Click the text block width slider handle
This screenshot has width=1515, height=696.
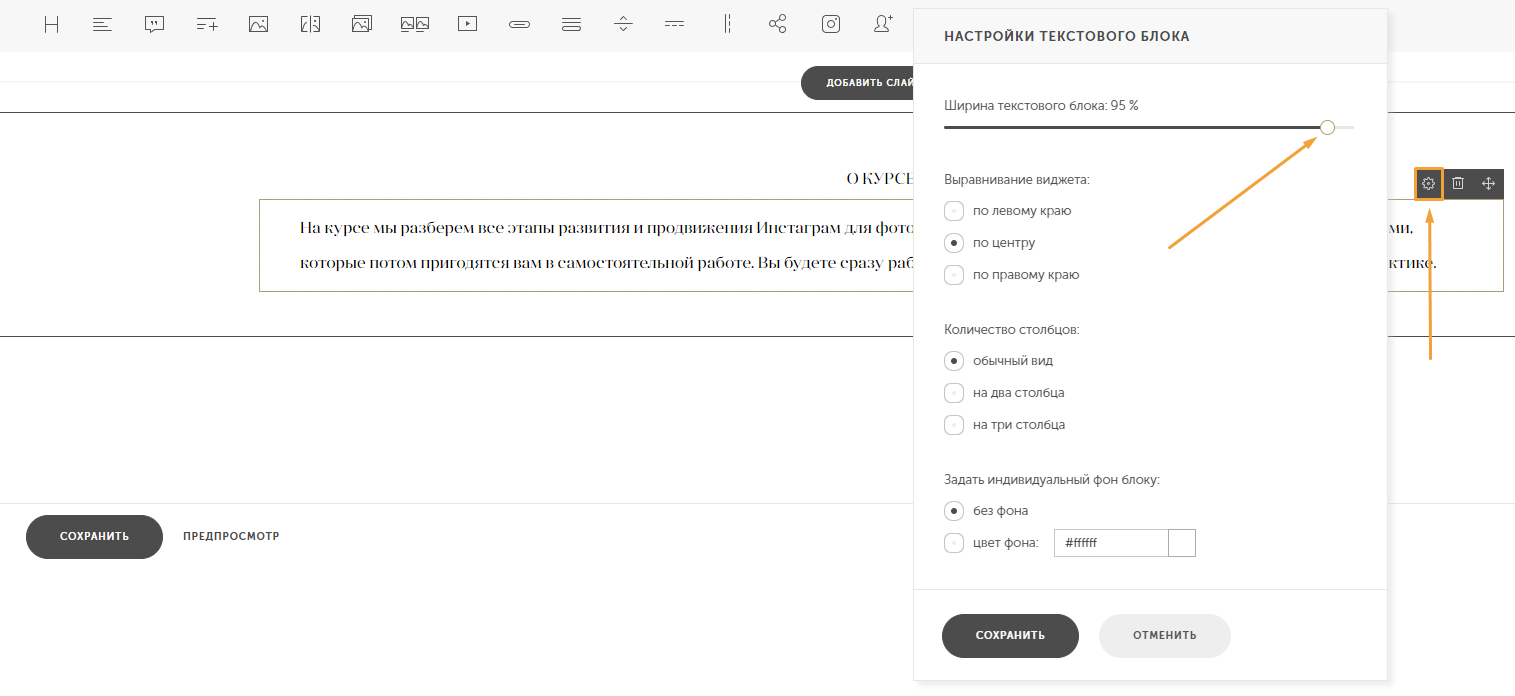(x=1327, y=128)
